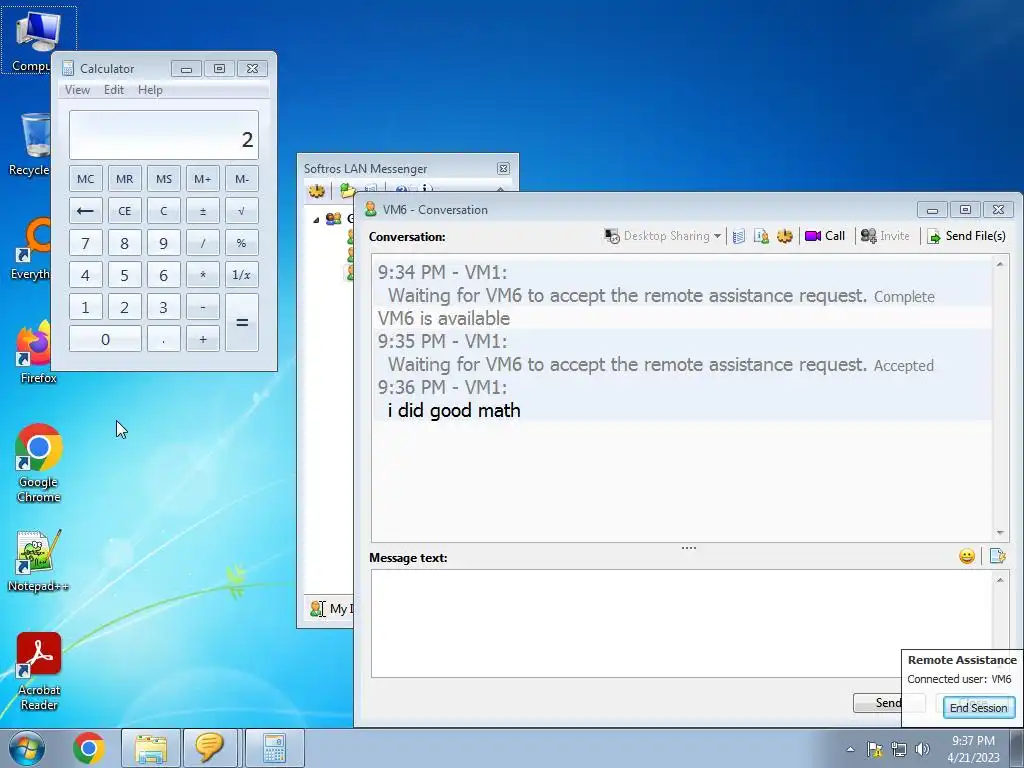1024x768 pixels.
Task: Select the Notepad++ desktop shortcut
Action: (x=39, y=560)
